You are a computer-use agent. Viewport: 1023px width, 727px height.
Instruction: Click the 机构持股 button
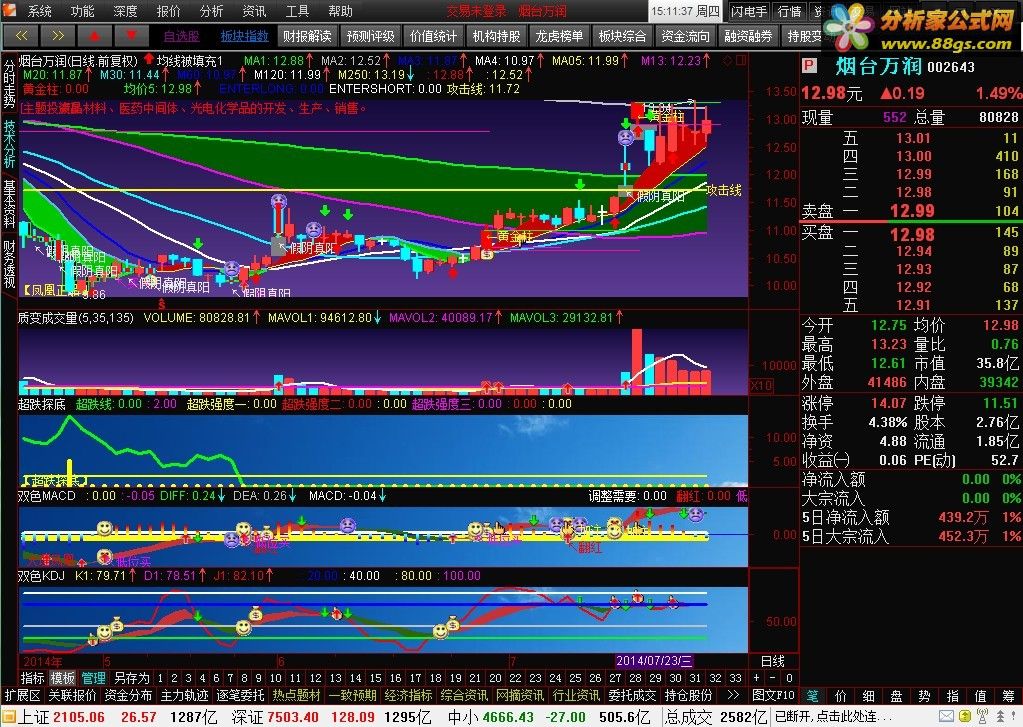496,36
